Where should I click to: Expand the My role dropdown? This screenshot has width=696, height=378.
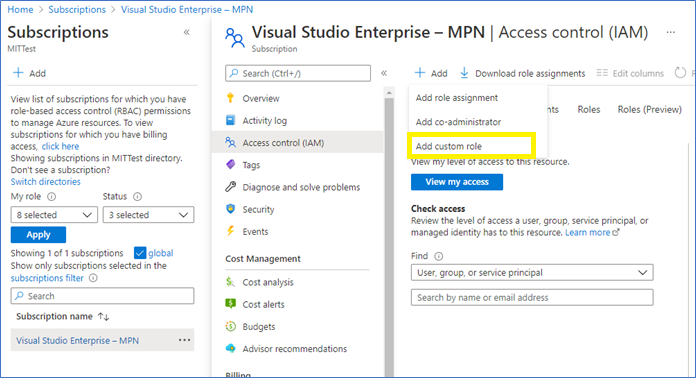54,215
